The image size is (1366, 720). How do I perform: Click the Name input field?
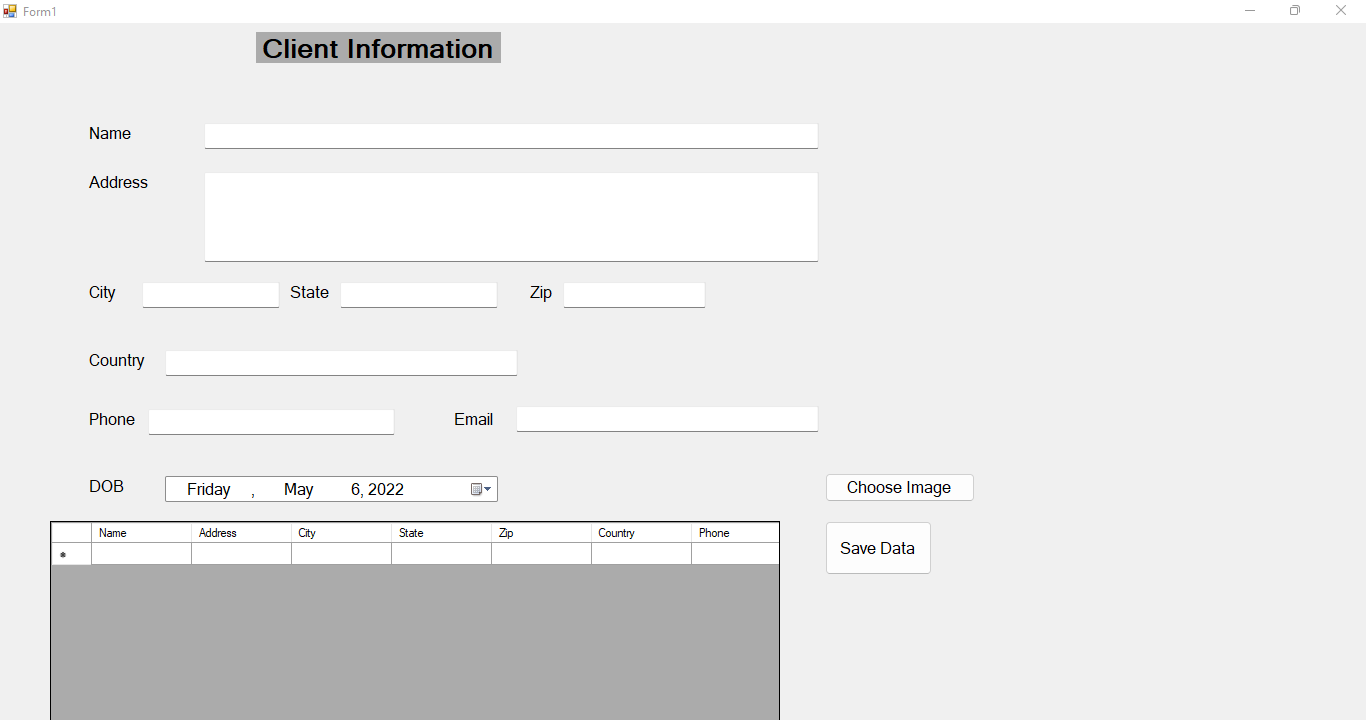[x=510, y=136]
